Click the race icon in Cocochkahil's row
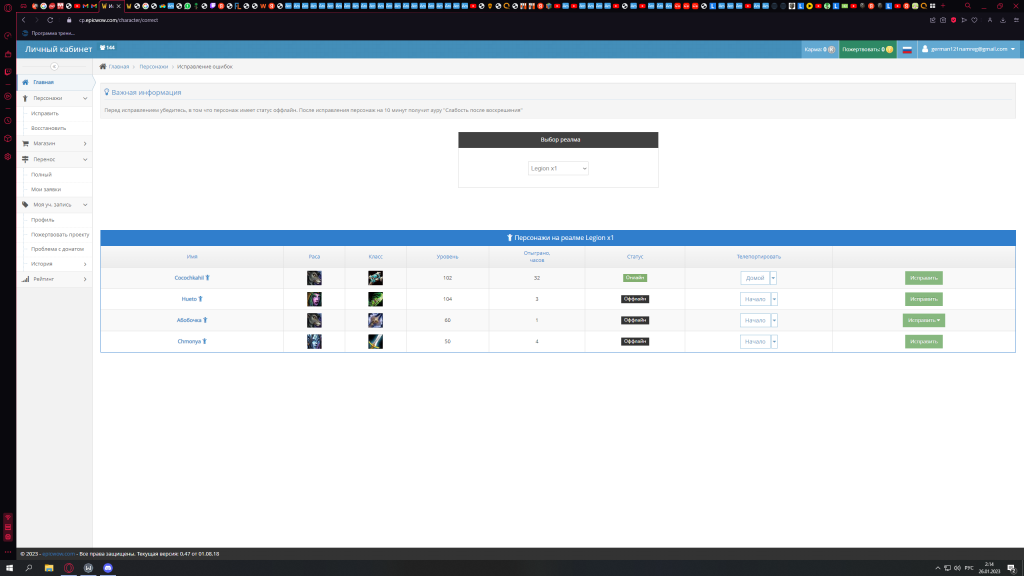 (314, 277)
